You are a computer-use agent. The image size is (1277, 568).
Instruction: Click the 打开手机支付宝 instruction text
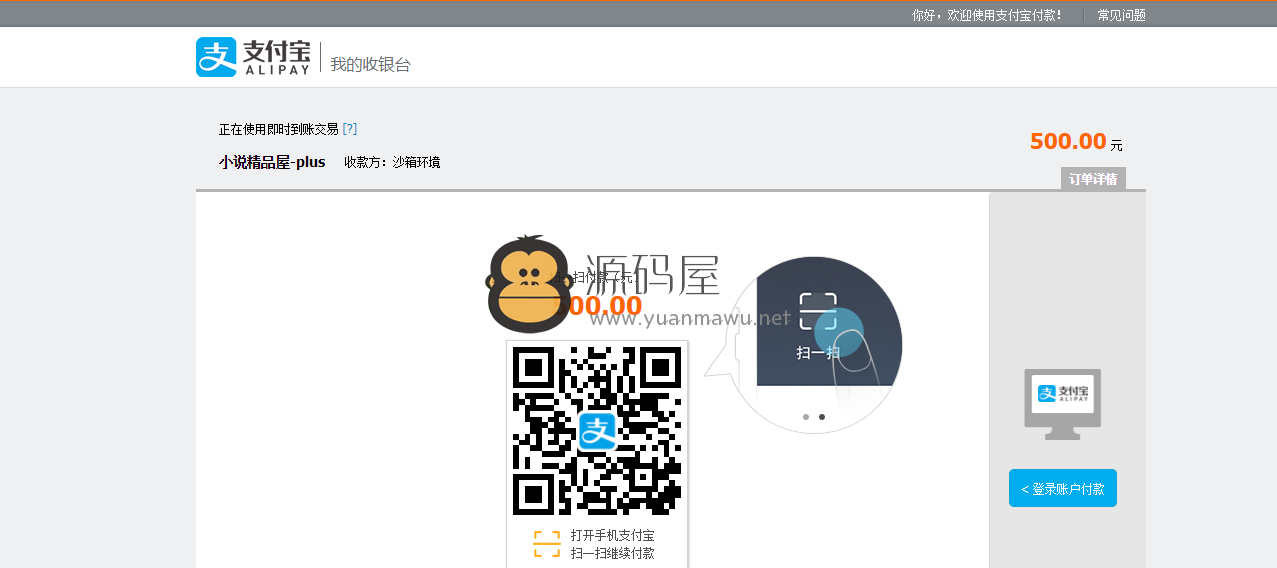coord(613,535)
